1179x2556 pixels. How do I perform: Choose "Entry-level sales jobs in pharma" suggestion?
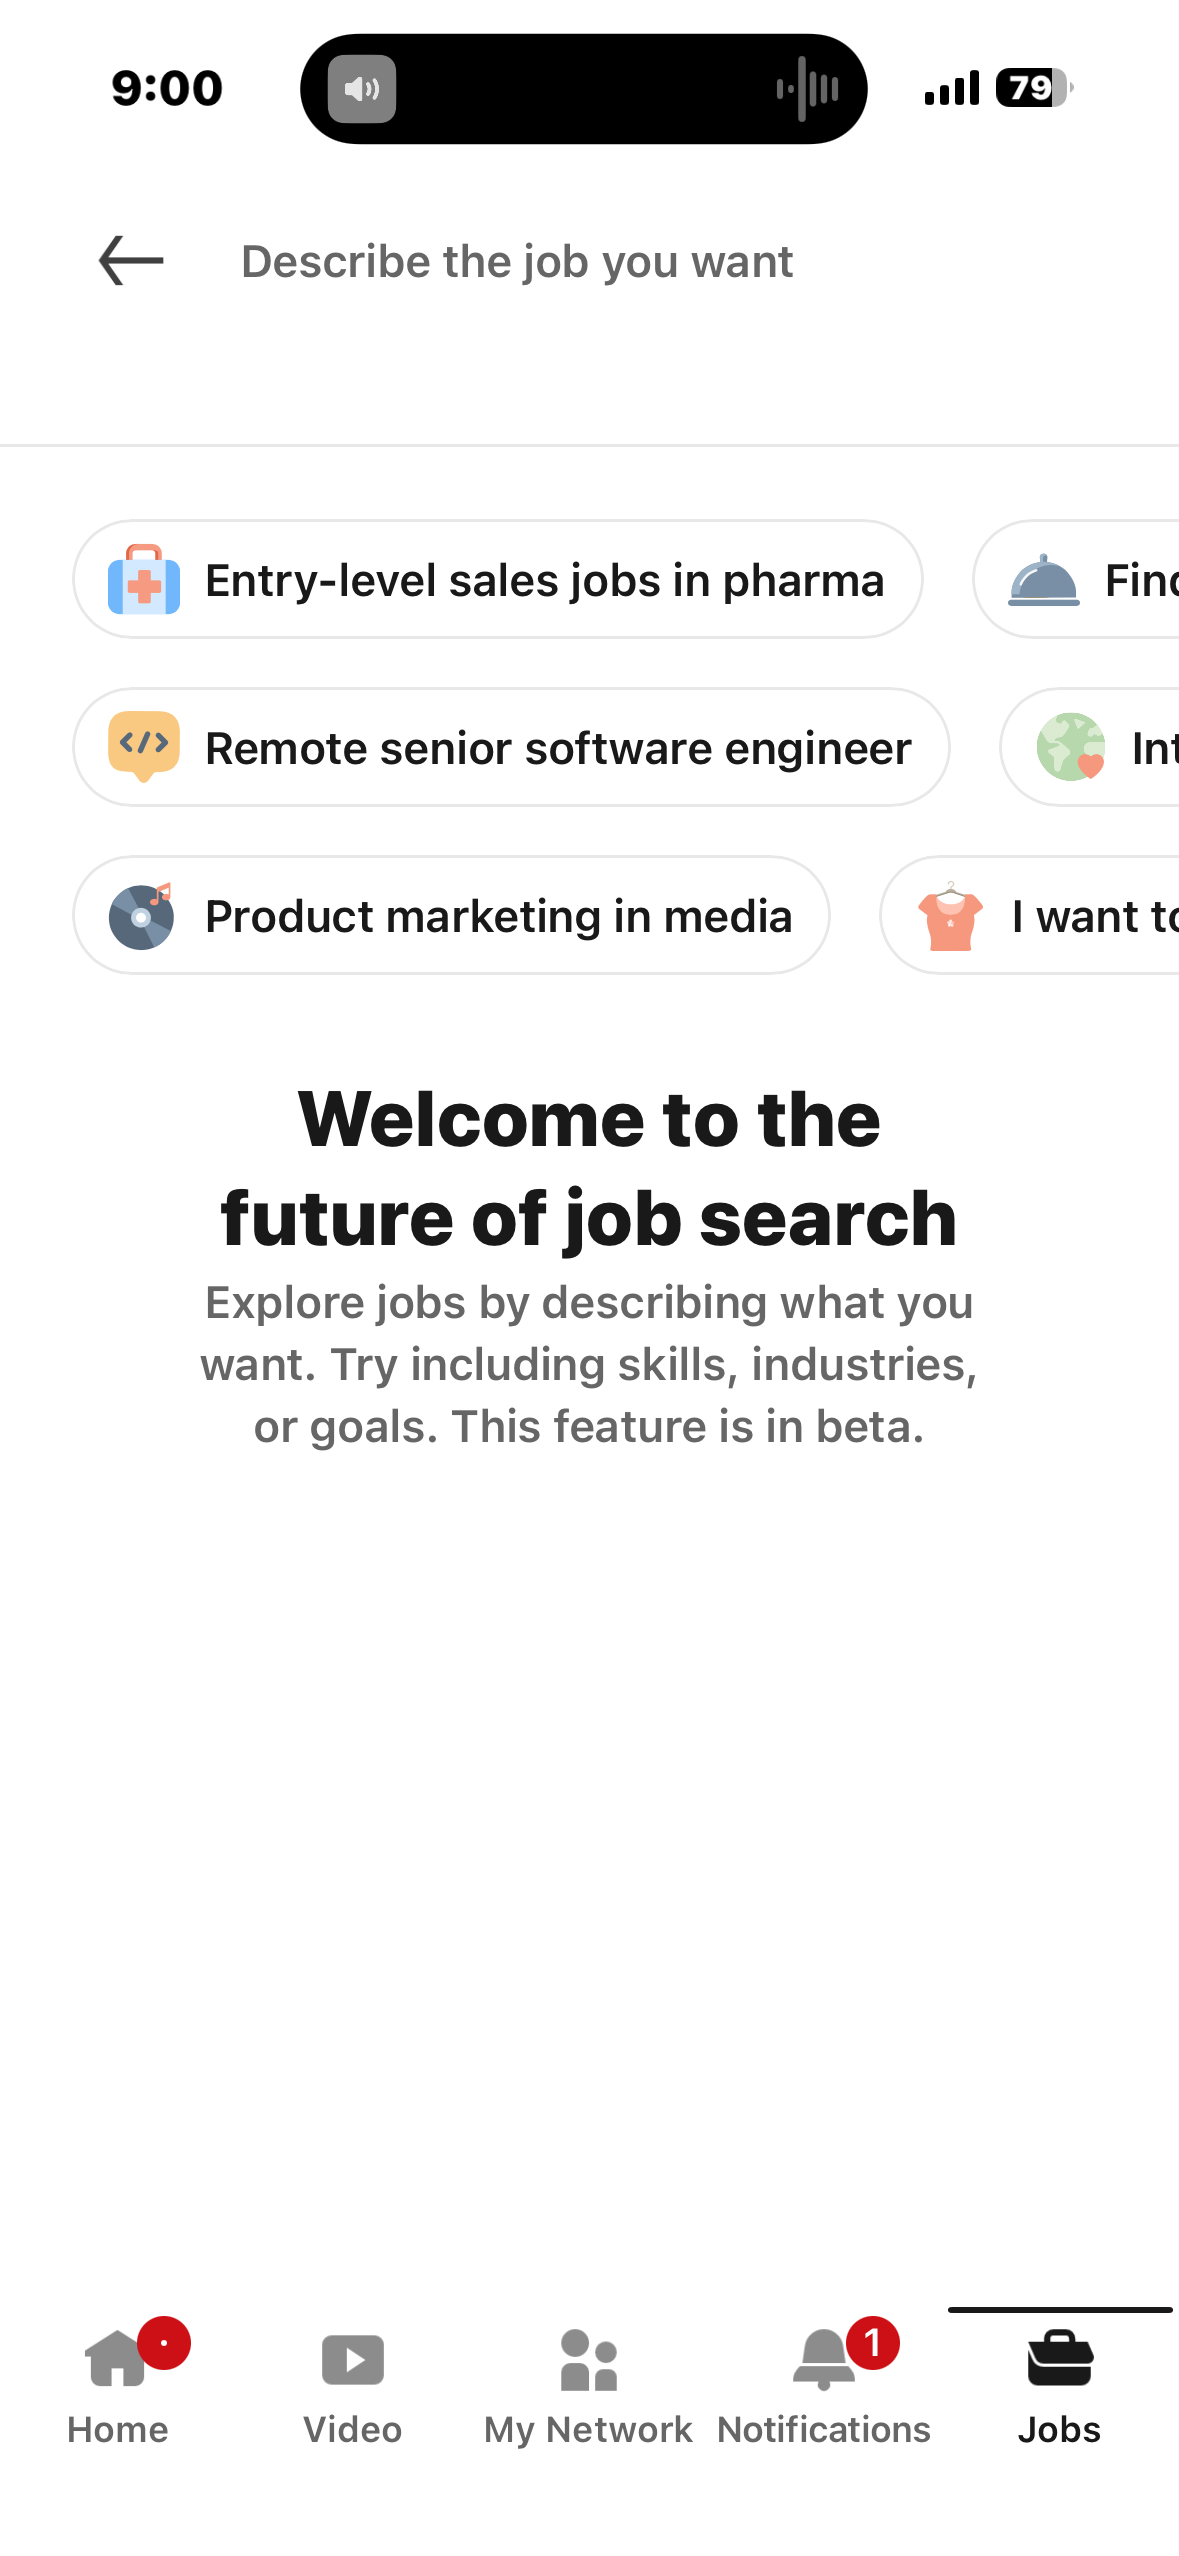coord(545,580)
